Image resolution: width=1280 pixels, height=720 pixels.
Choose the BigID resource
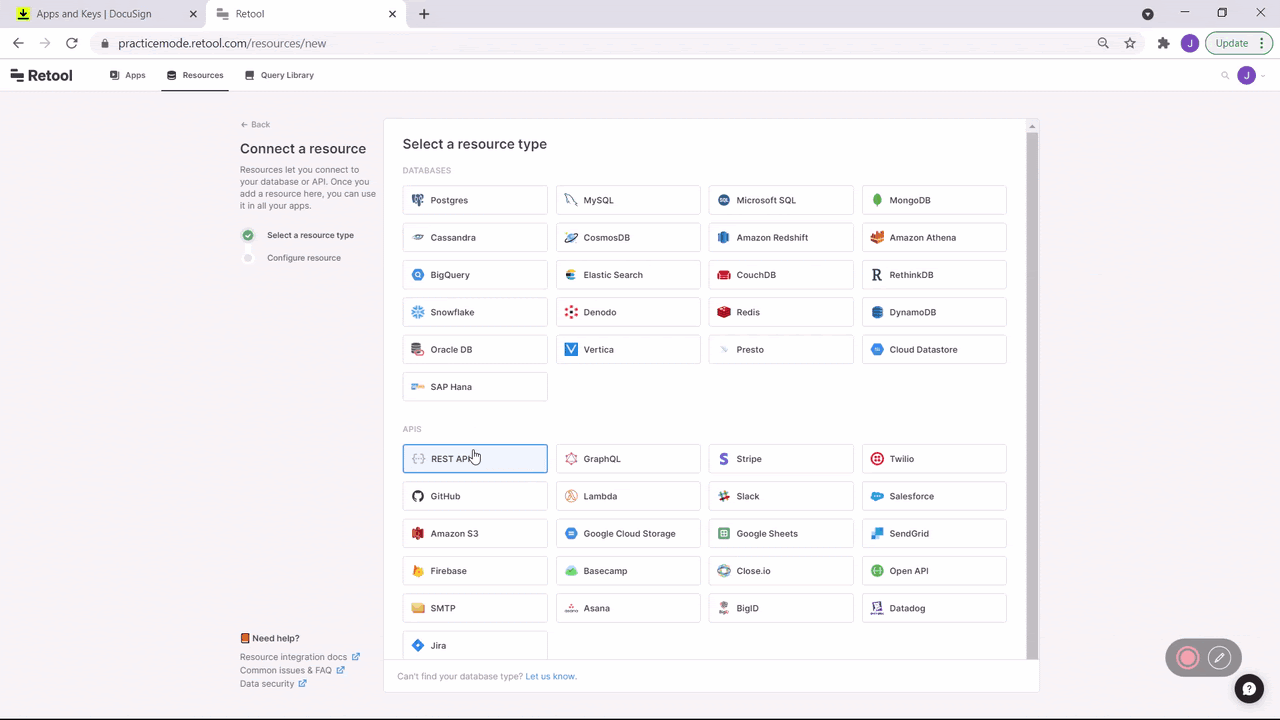781,608
